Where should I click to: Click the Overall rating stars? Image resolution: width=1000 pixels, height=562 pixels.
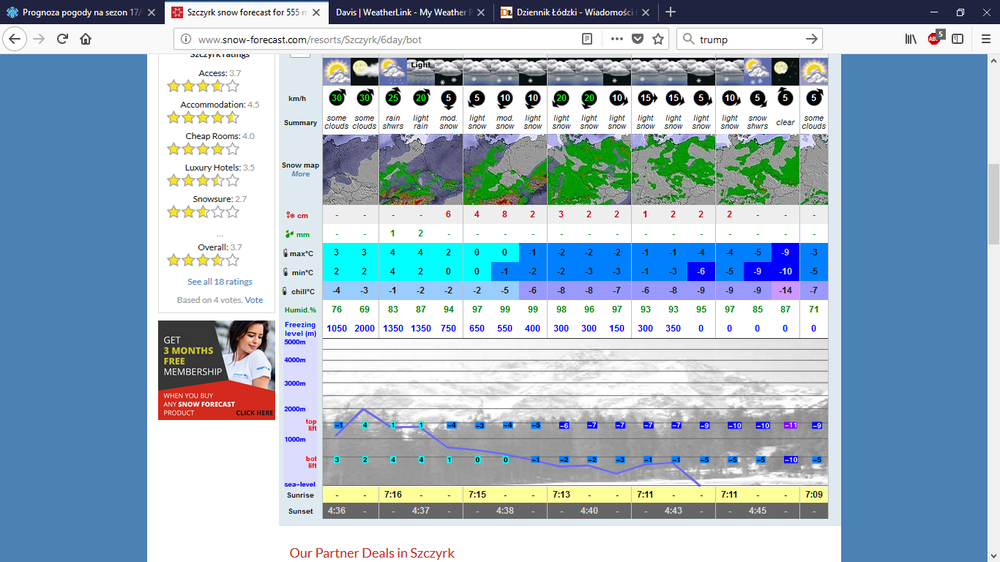[x=203, y=260]
